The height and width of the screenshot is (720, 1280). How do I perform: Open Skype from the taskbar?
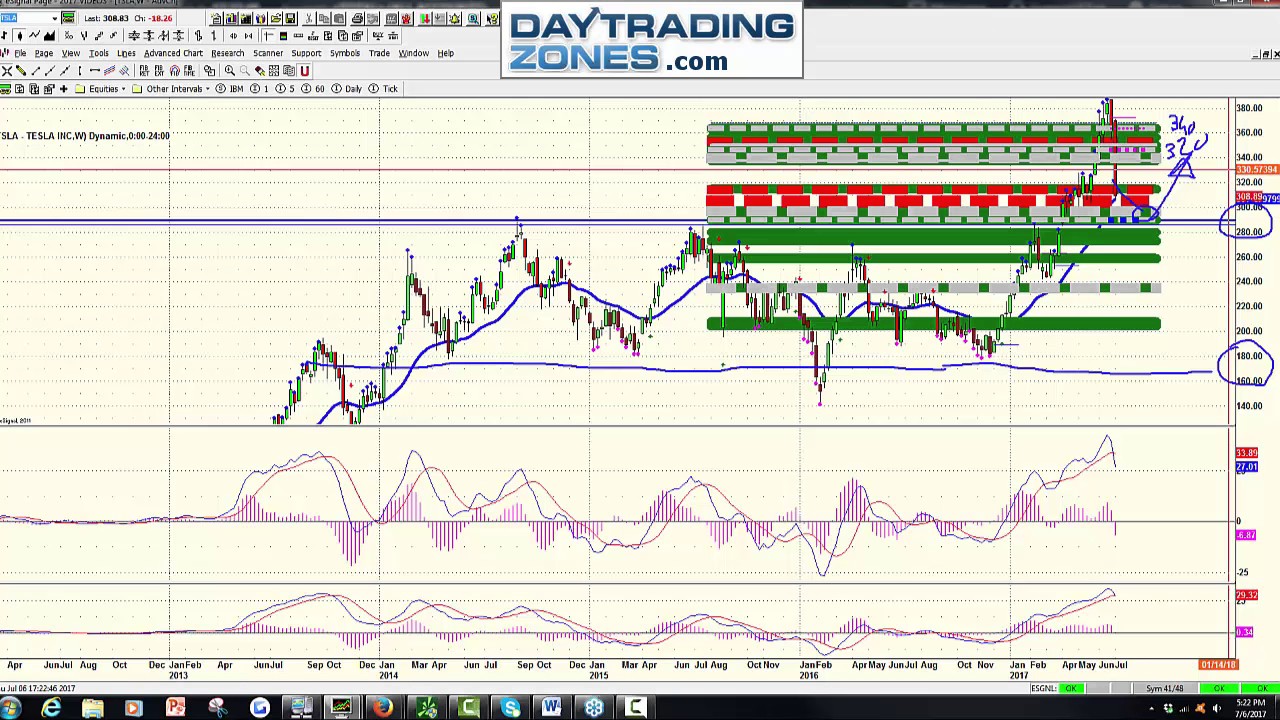click(511, 709)
